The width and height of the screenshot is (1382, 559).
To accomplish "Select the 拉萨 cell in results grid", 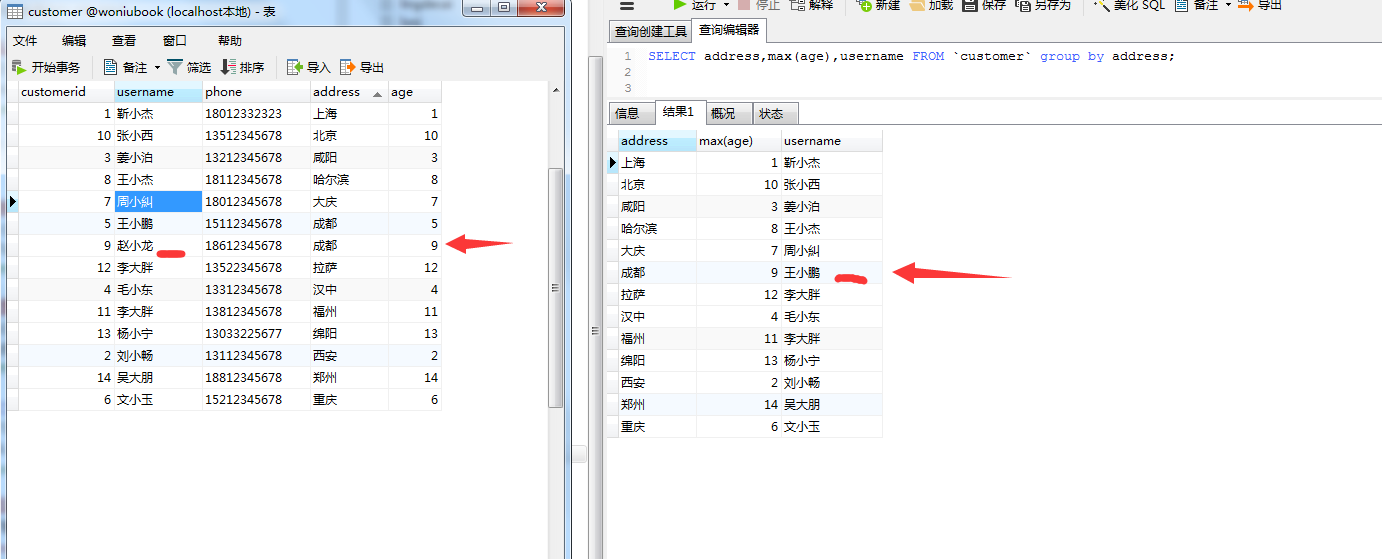I will 657,295.
